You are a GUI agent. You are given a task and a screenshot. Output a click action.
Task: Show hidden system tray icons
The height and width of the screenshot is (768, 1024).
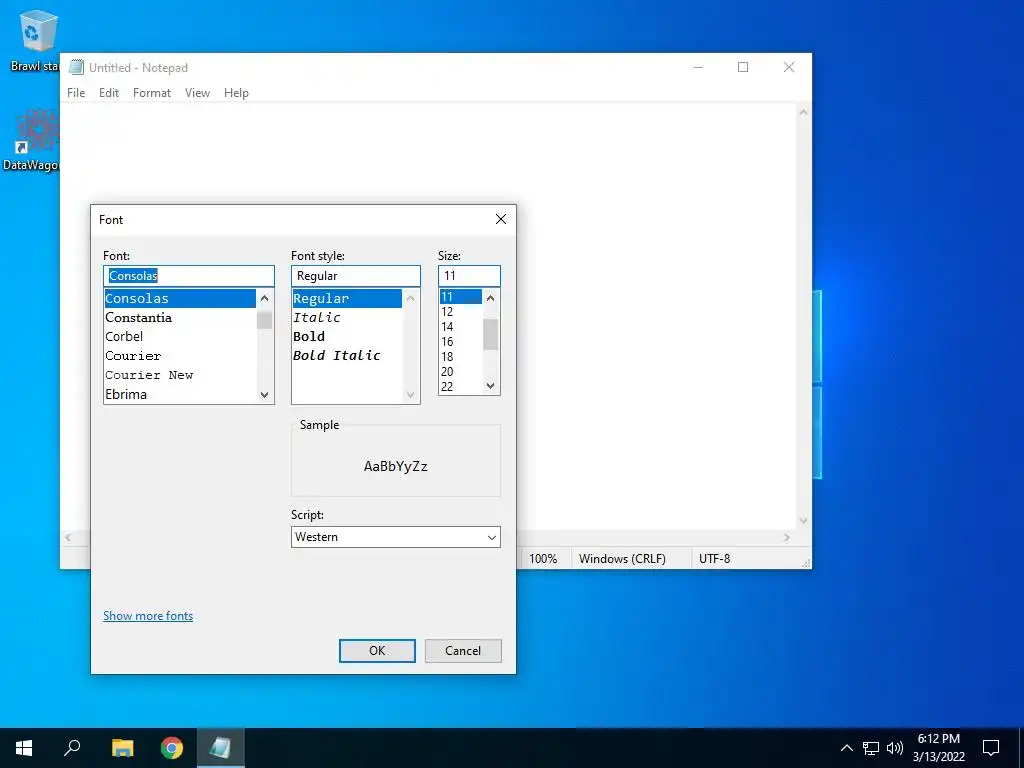coord(846,748)
